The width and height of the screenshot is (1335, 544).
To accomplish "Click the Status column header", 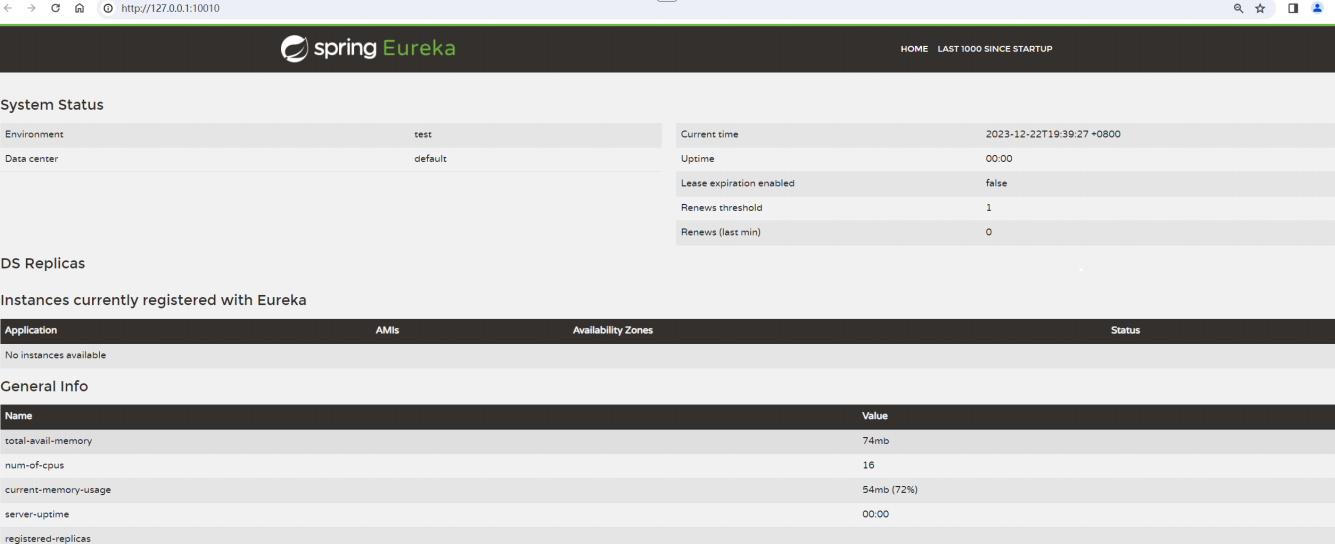I will (1125, 330).
